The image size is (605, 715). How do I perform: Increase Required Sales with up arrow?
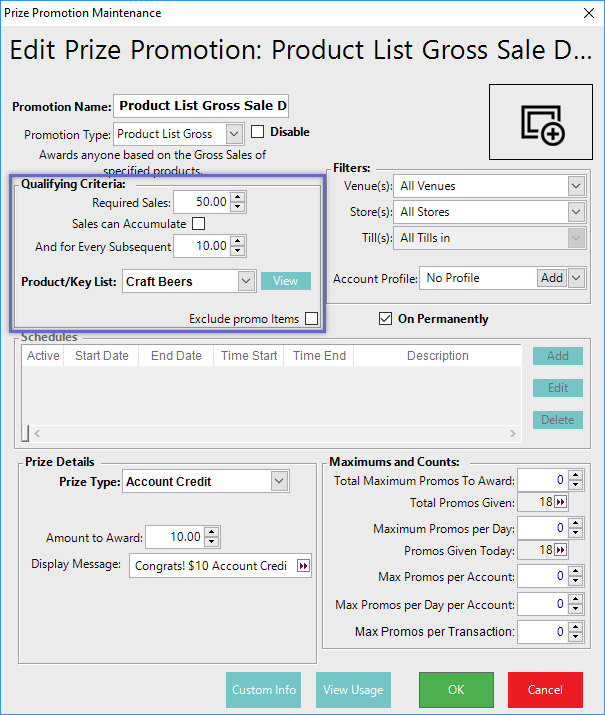237,198
